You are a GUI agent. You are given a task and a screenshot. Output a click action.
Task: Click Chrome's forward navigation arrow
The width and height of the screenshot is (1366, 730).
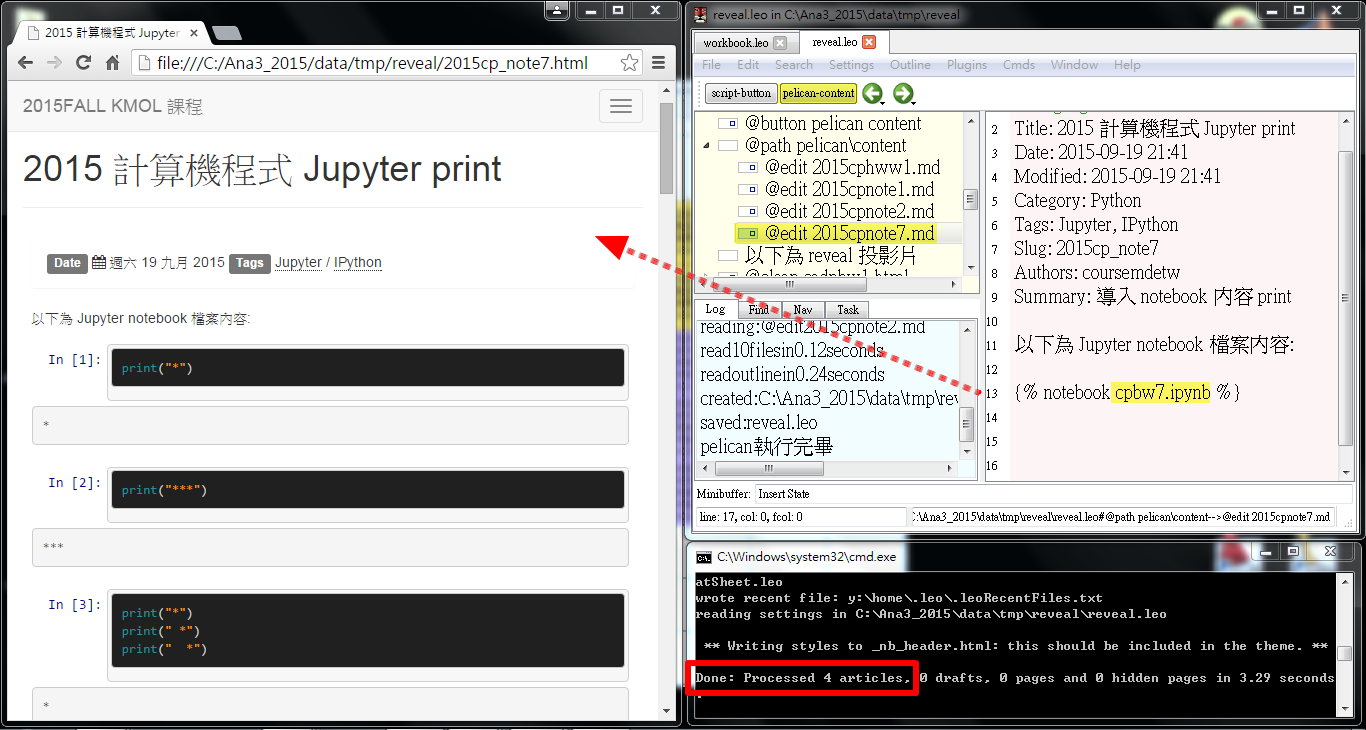click(x=55, y=63)
